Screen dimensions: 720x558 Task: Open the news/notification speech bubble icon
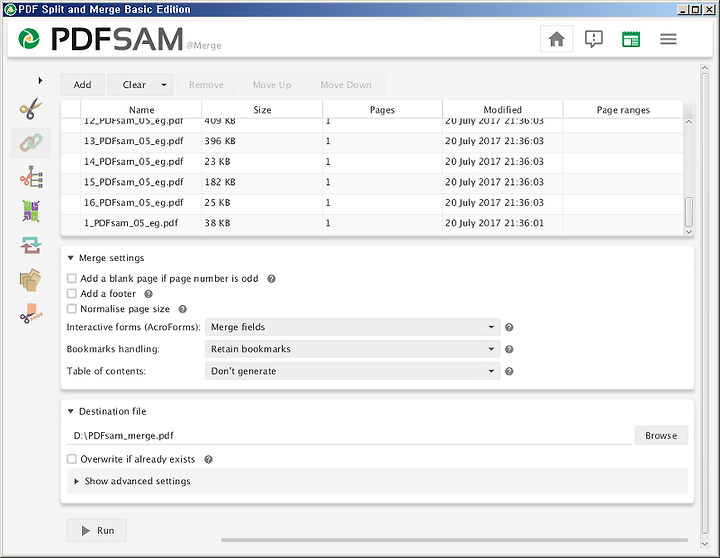pyautogui.click(x=594, y=39)
